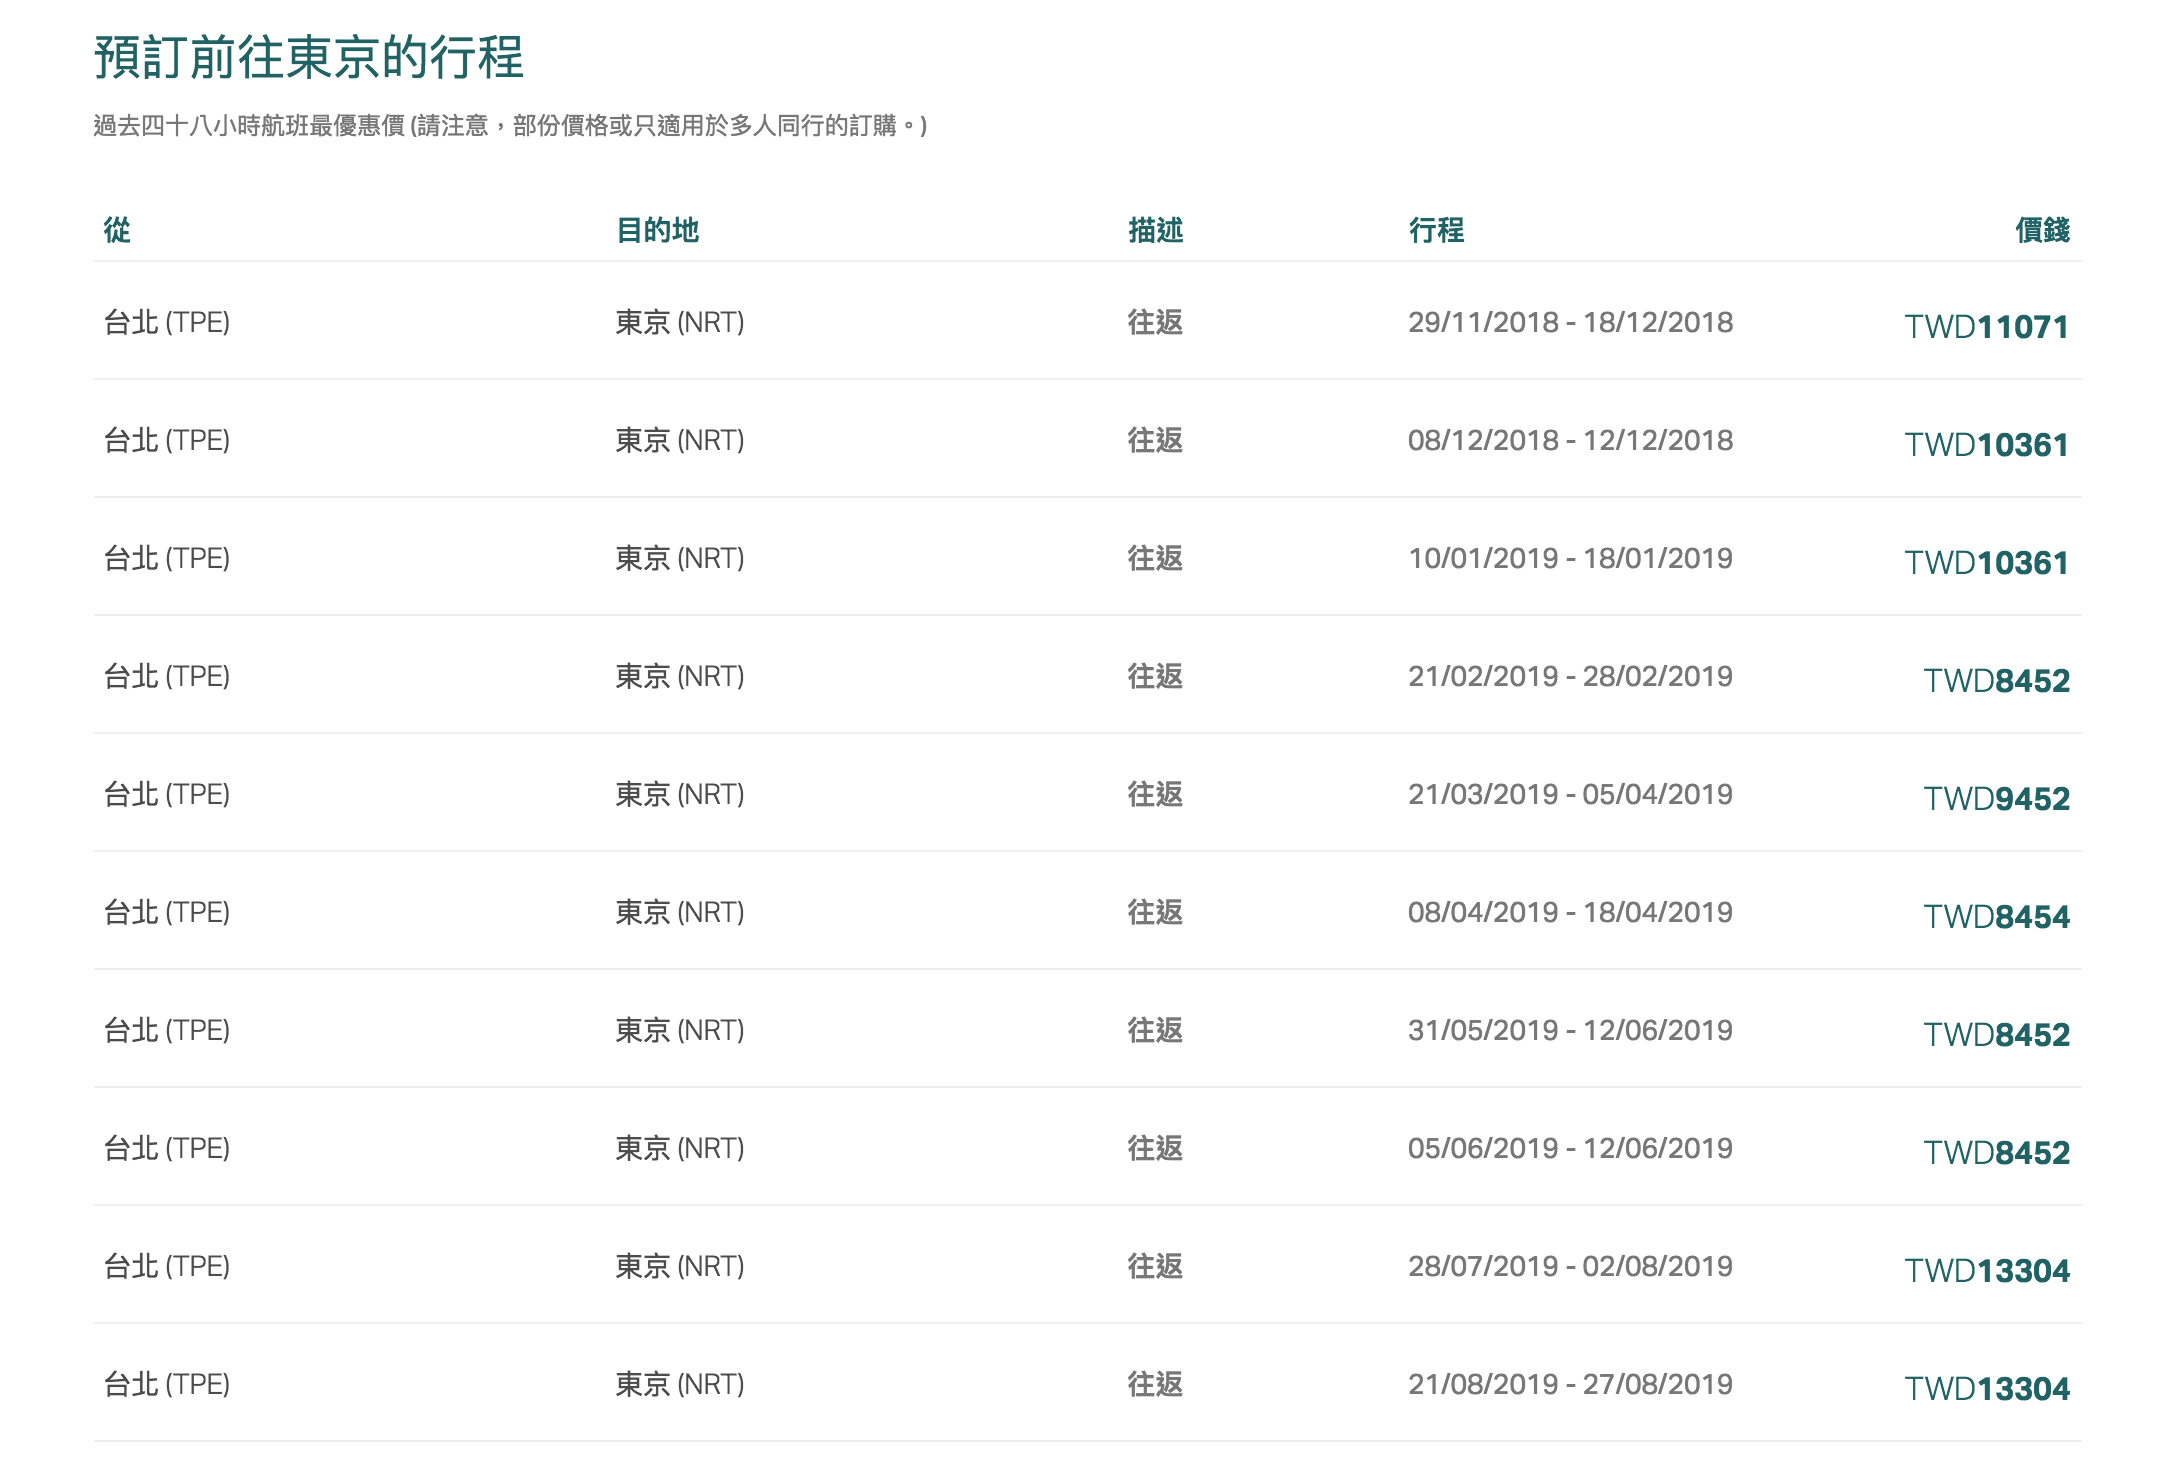This screenshot has height=1468, width=2166.
Task: Click the 目的地 column header
Action: tap(657, 230)
